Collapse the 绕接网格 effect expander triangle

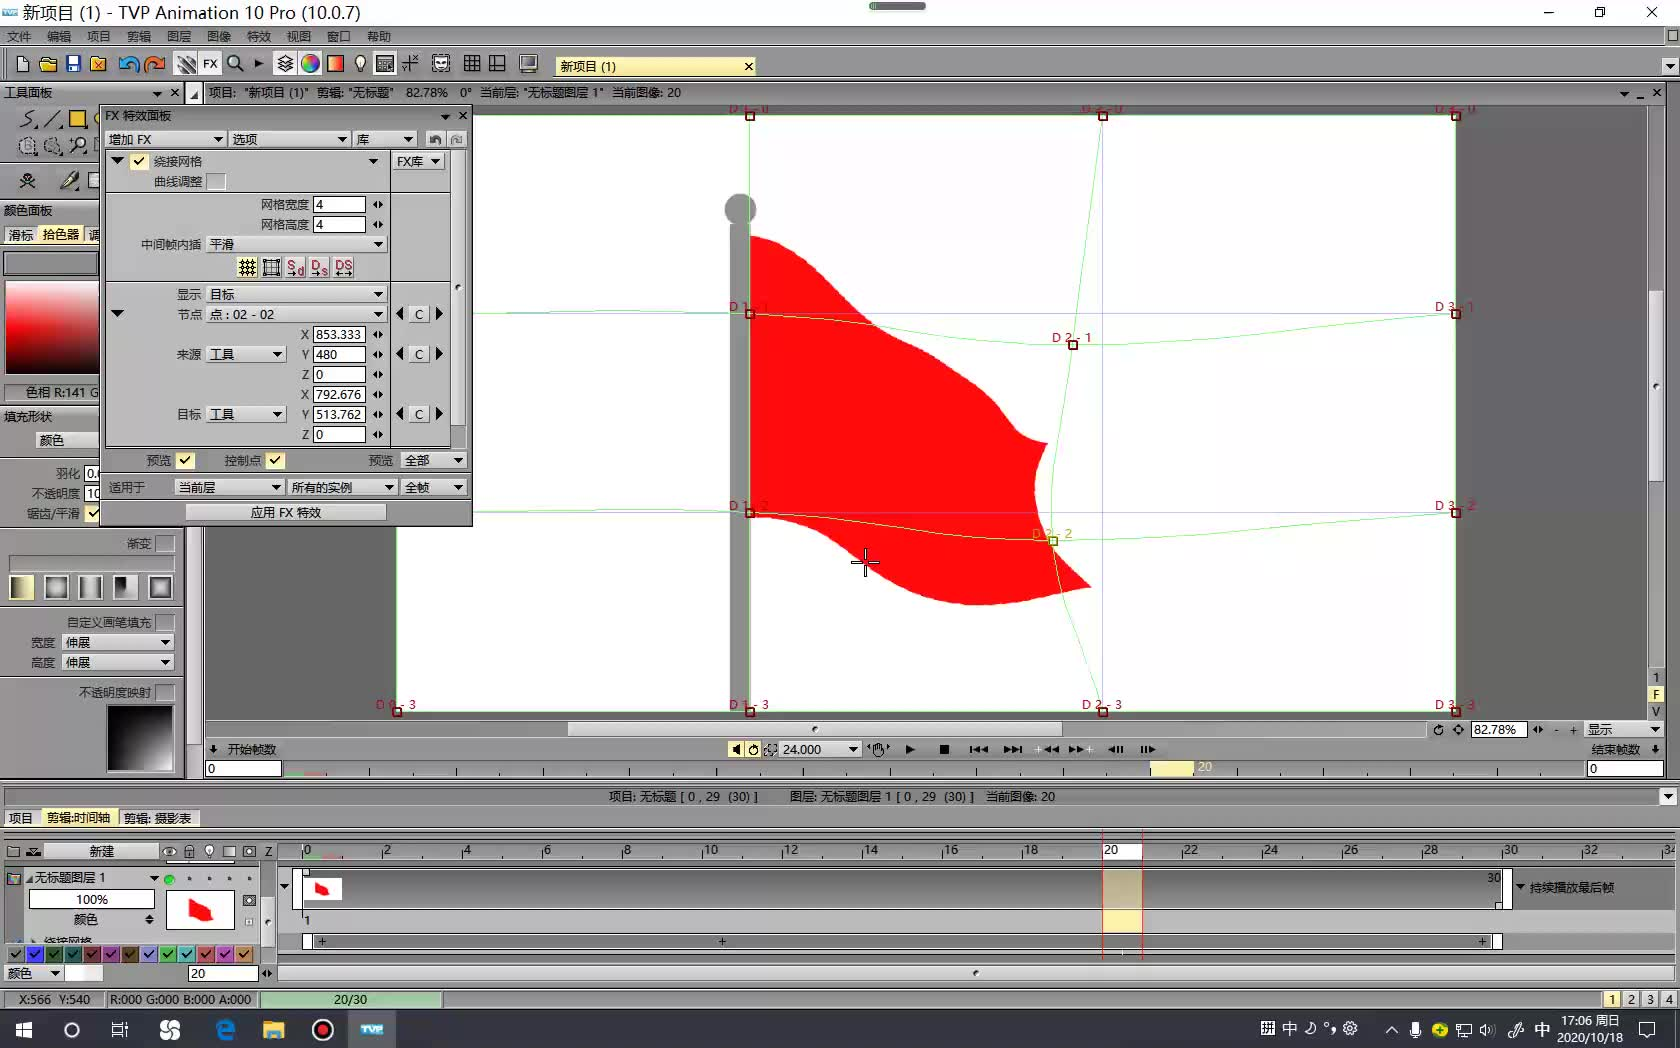pos(117,161)
